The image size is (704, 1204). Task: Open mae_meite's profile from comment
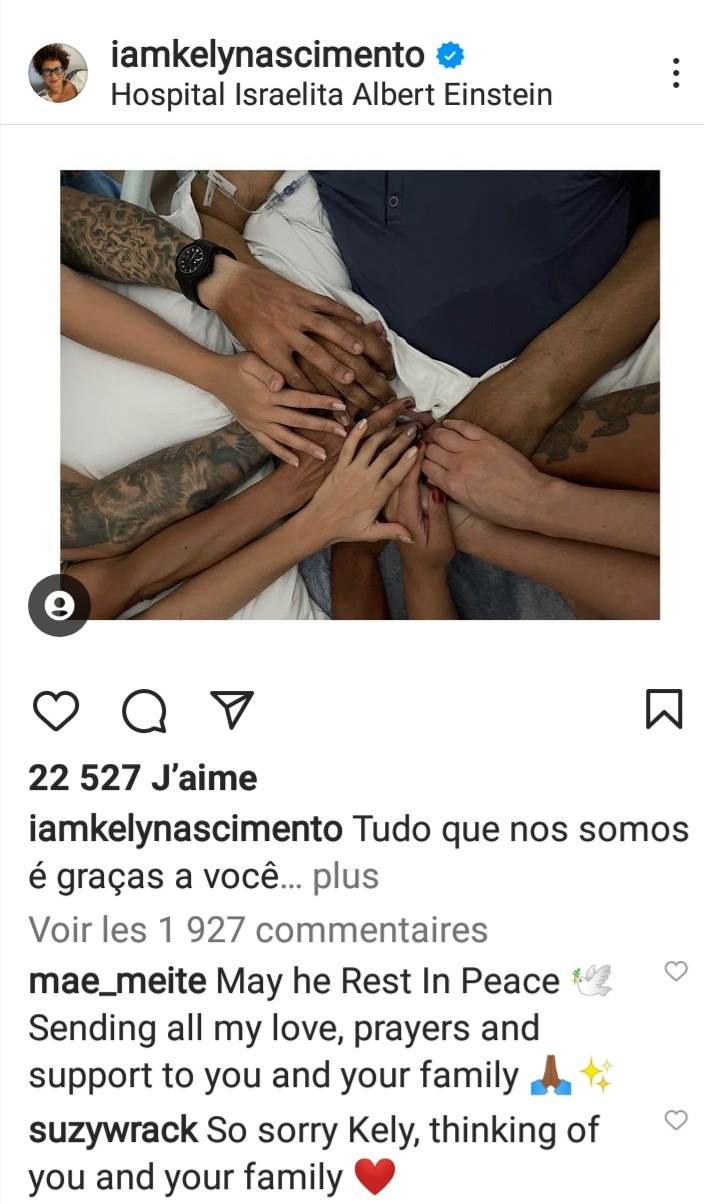tap(118, 982)
